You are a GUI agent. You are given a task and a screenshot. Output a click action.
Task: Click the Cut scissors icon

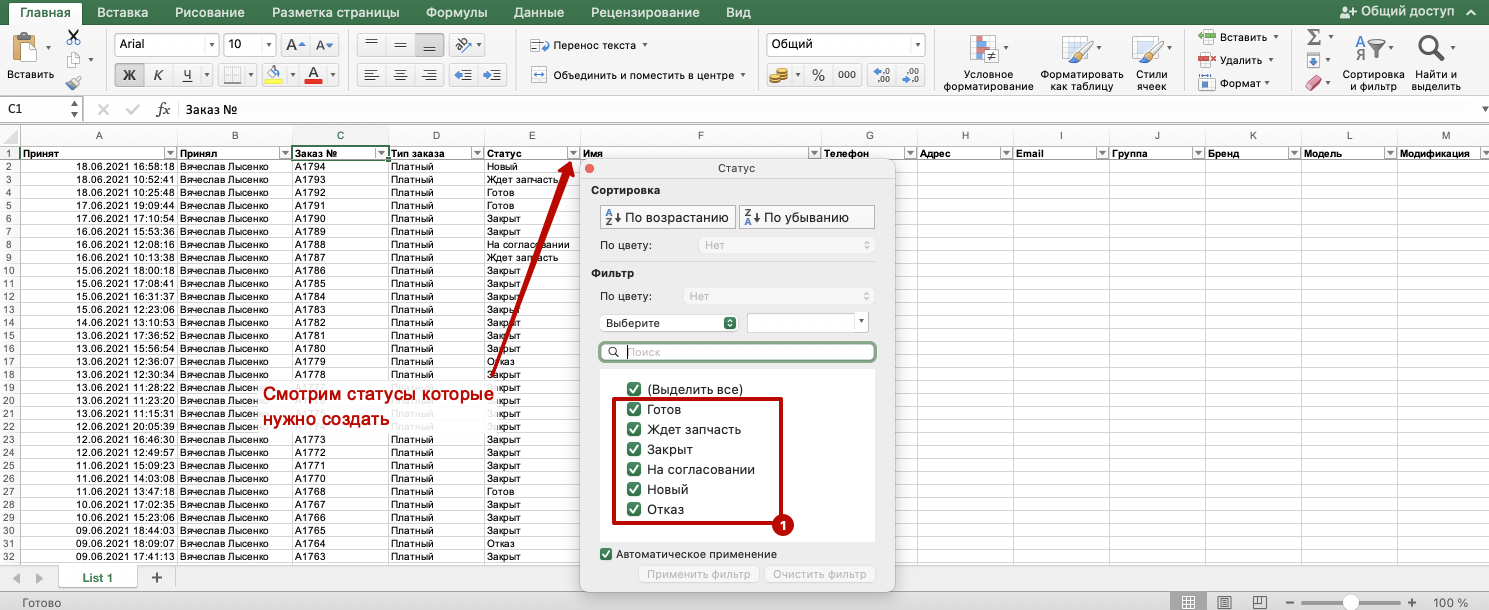coord(73,37)
